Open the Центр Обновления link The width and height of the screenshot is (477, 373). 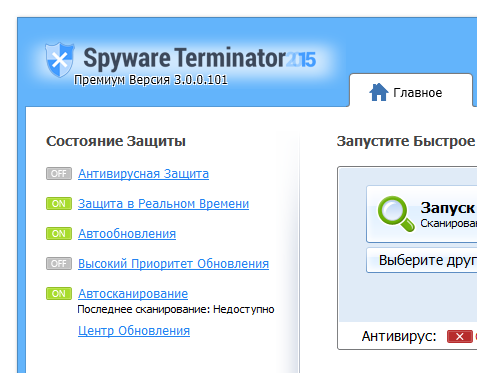[x=134, y=331]
